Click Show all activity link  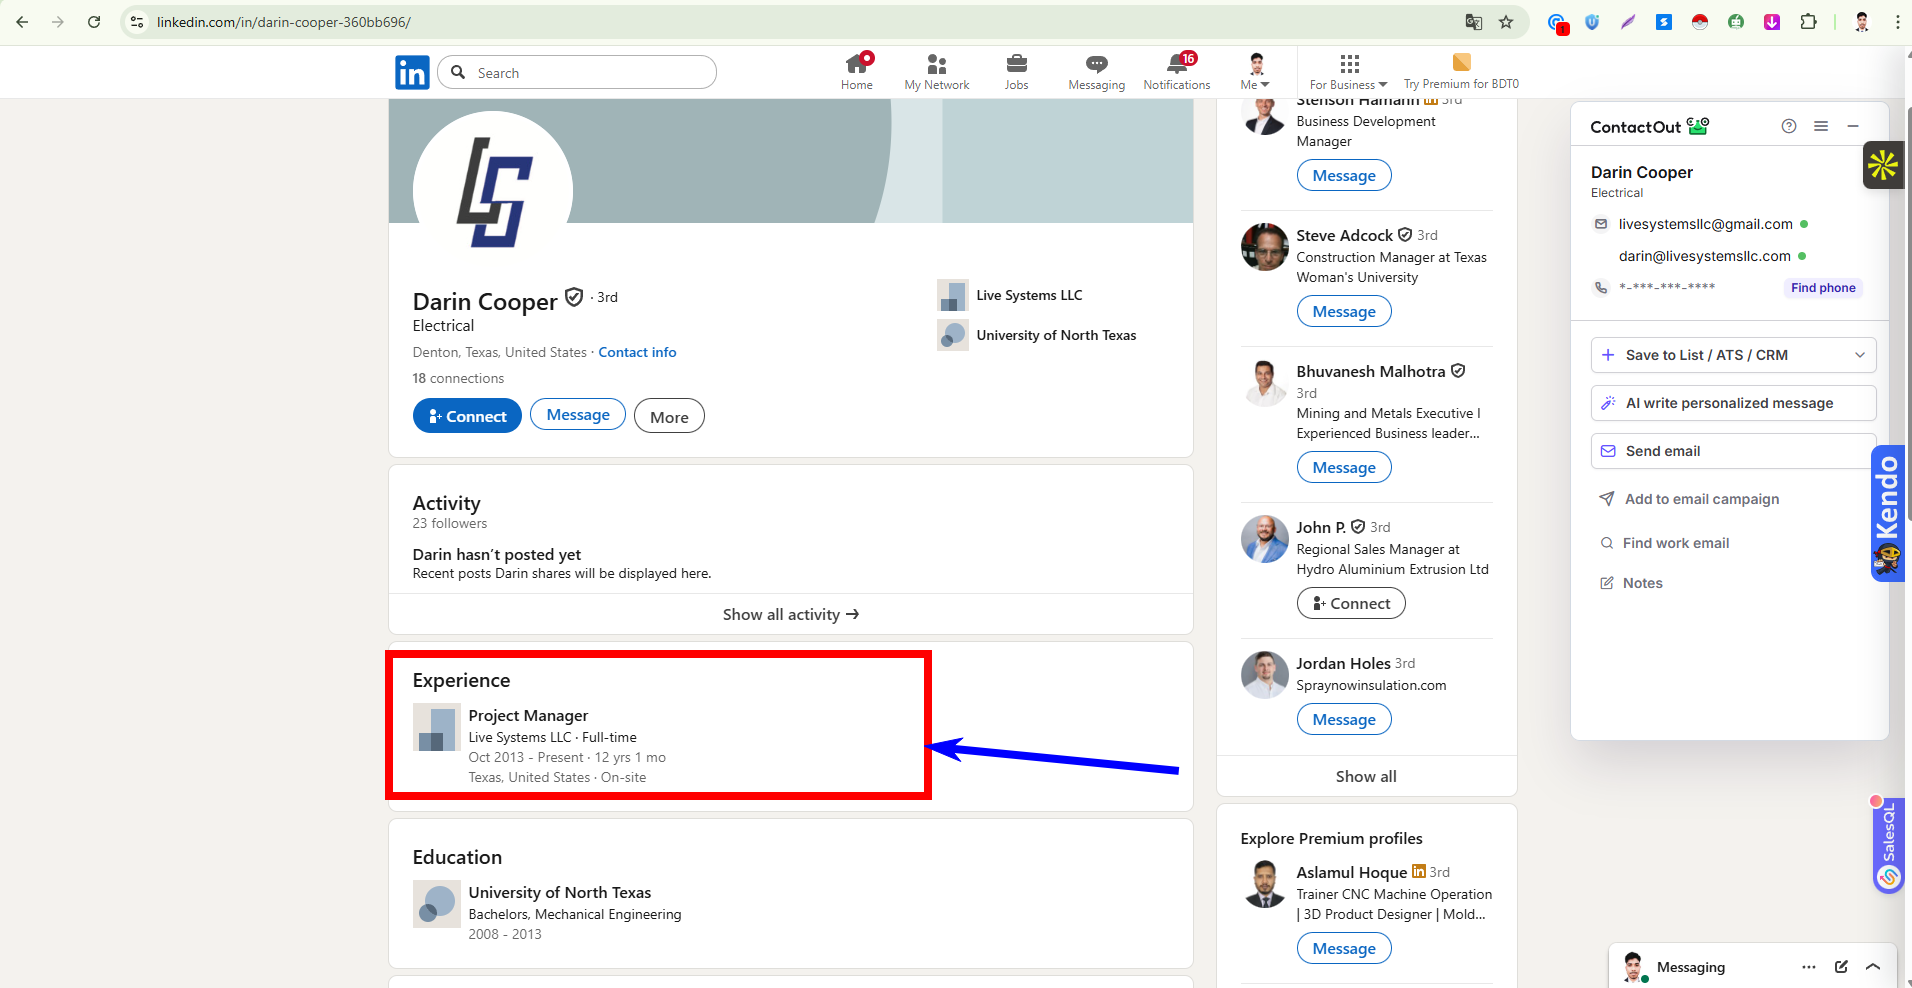(x=791, y=614)
